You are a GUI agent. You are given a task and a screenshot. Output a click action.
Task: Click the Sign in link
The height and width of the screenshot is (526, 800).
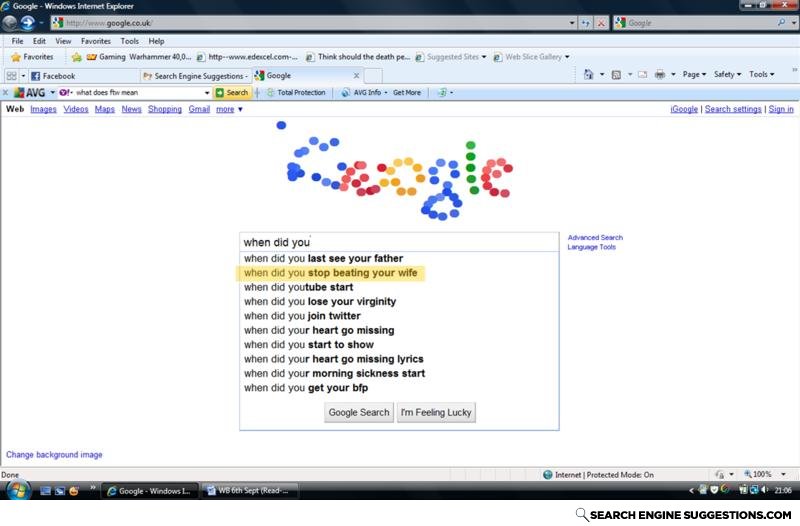pos(781,109)
